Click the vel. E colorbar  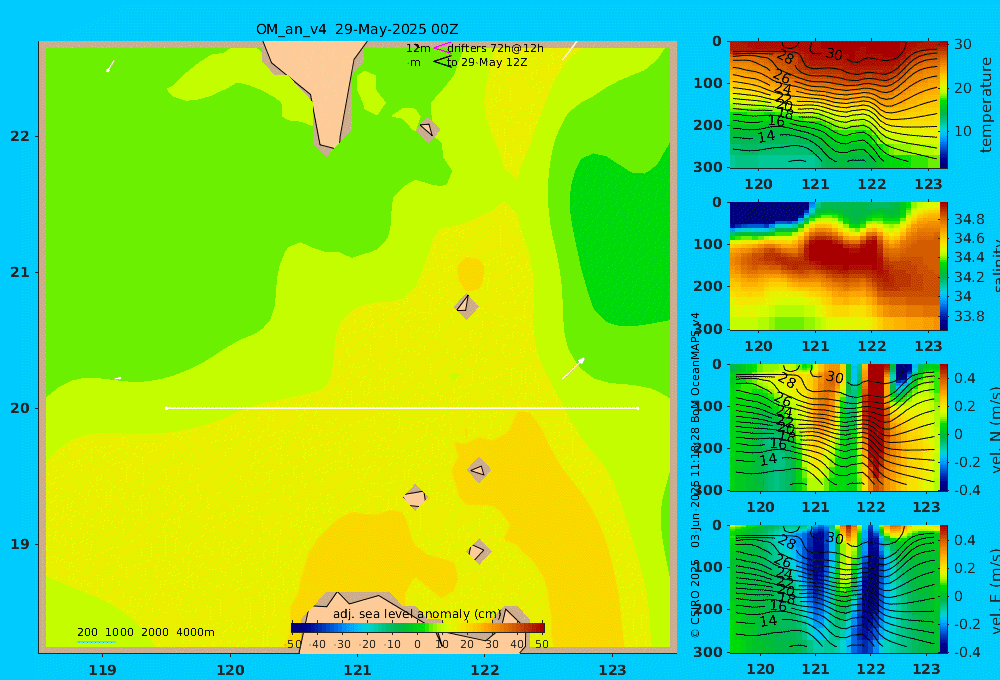(944, 589)
